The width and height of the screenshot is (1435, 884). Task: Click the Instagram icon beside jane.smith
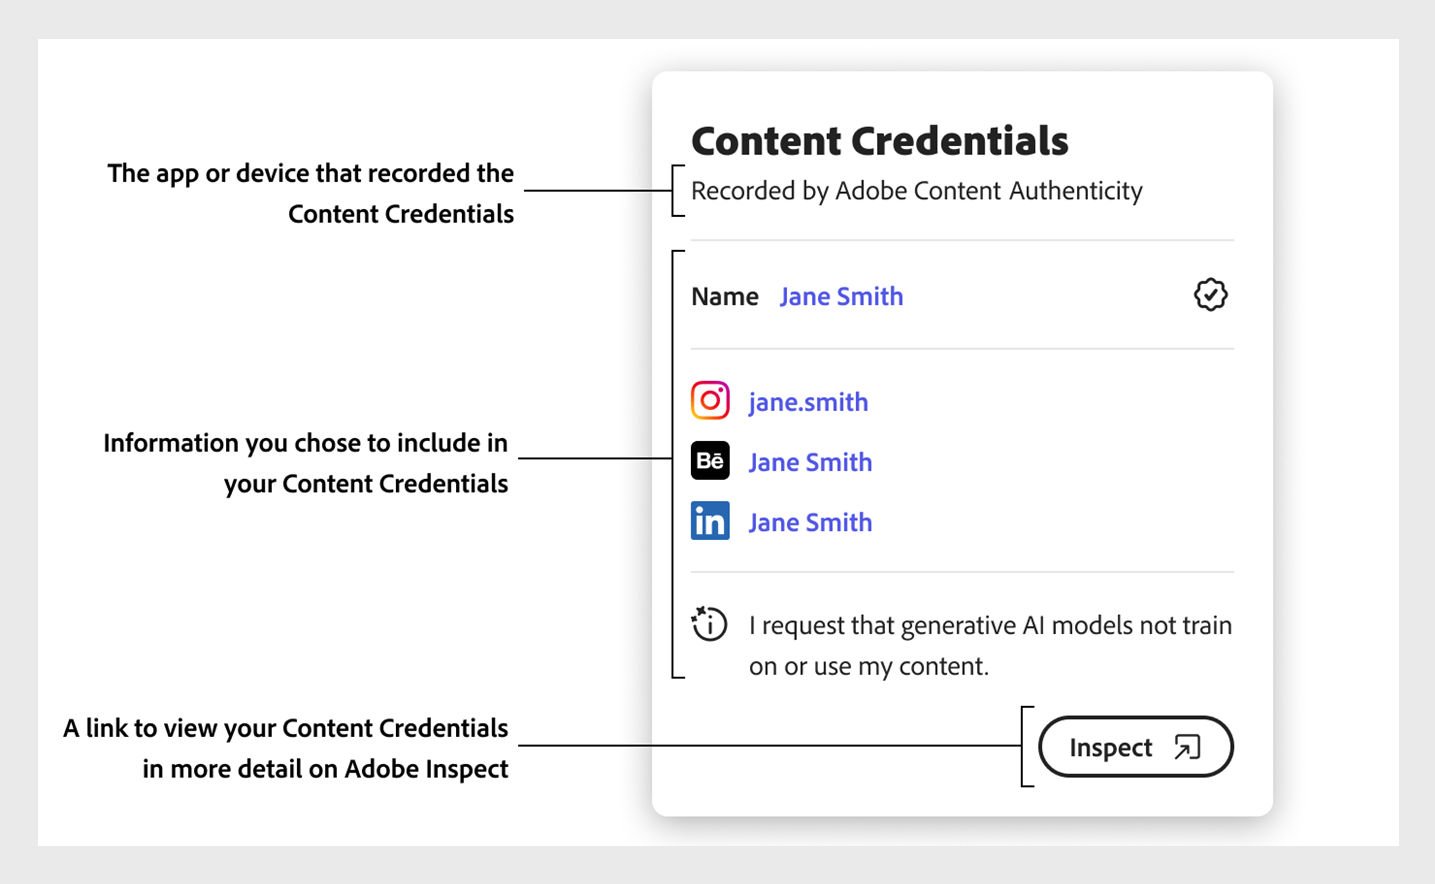click(x=710, y=400)
